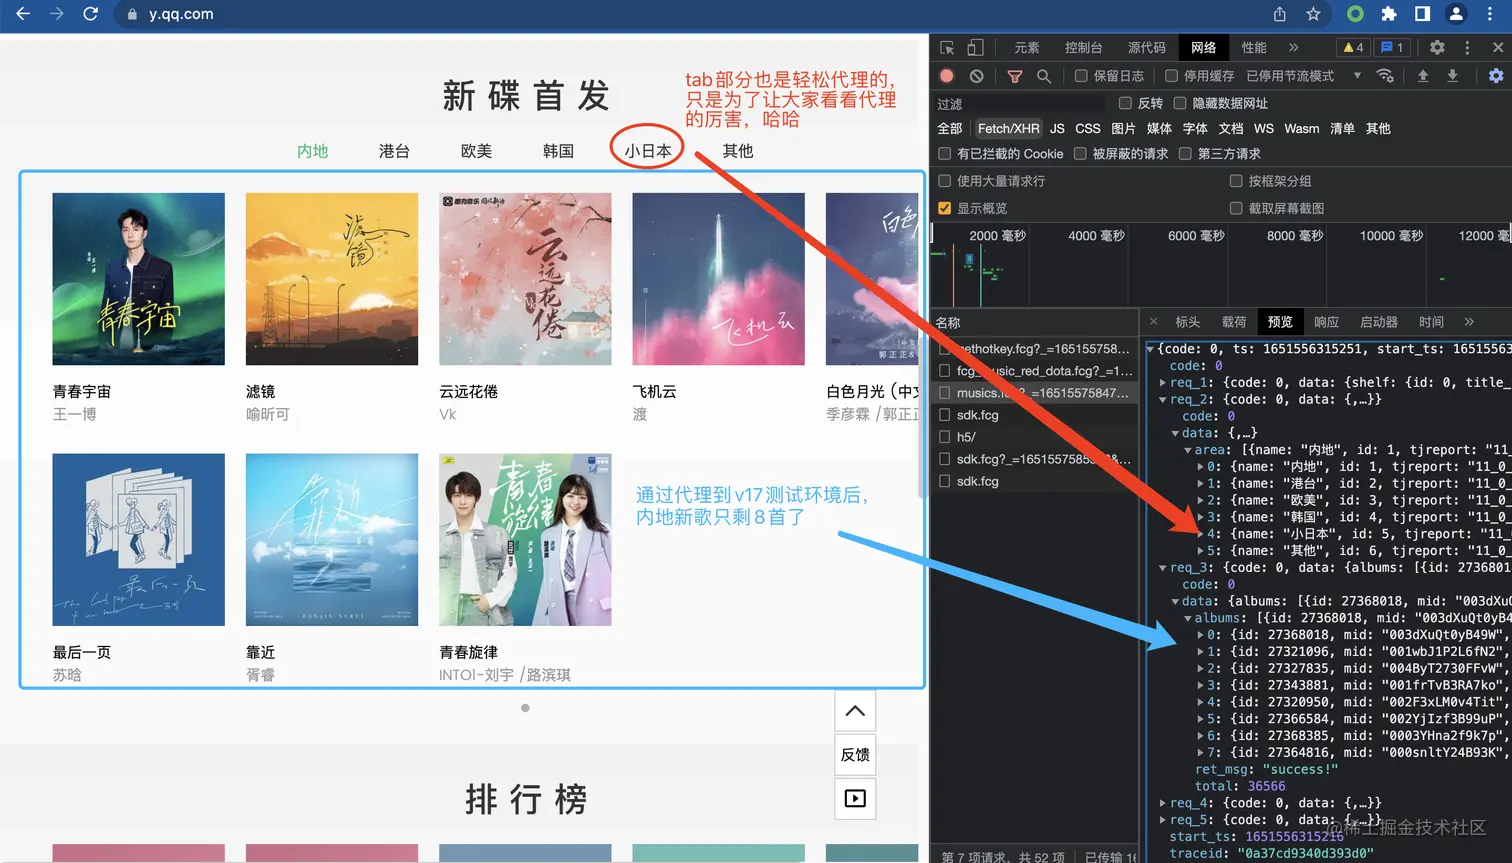Clear the network log
The height and width of the screenshot is (863, 1512).
(x=977, y=76)
